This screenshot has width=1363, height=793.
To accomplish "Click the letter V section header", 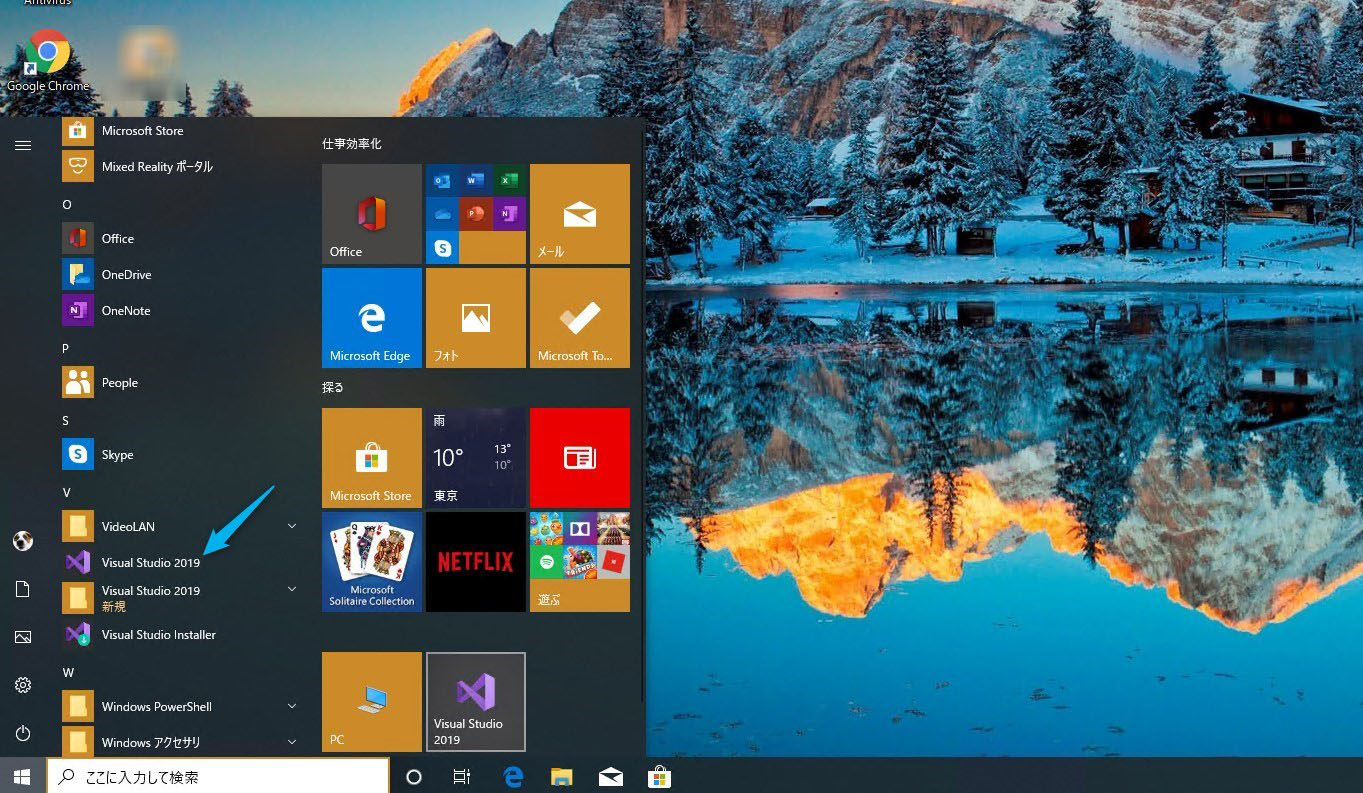I will [x=67, y=492].
